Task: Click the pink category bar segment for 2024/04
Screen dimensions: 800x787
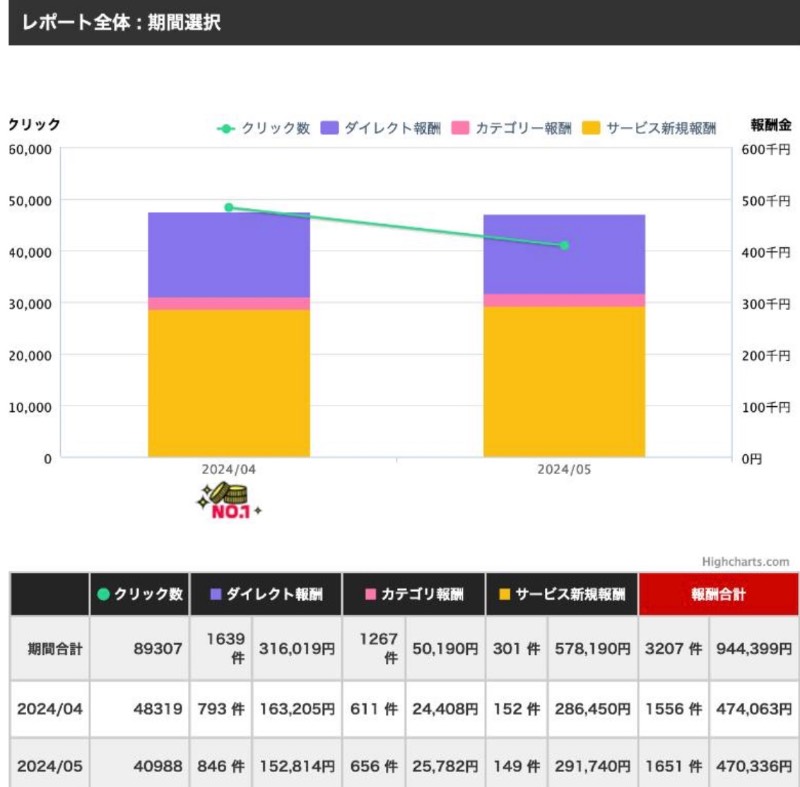Action: click(x=229, y=304)
